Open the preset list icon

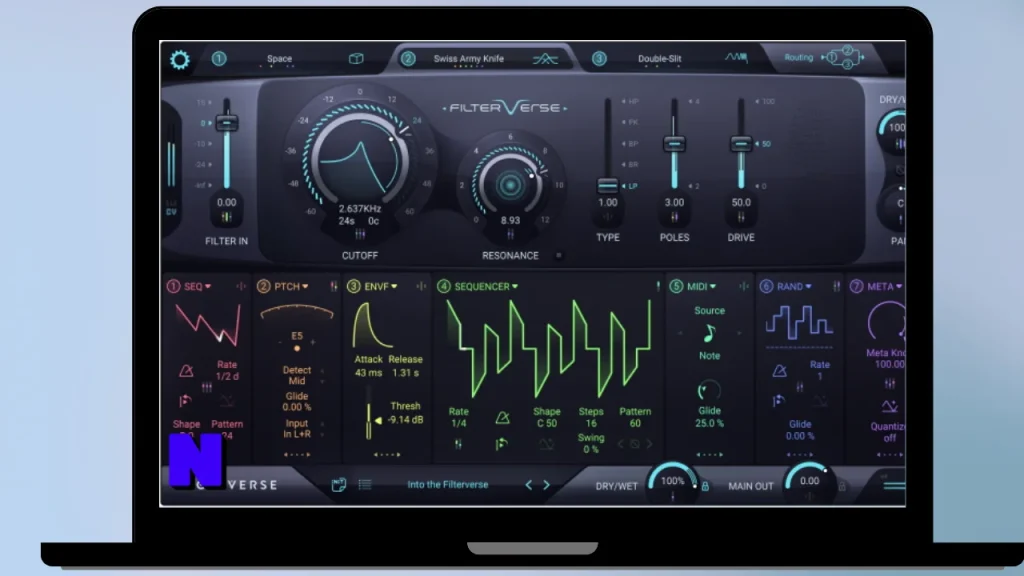point(364,485)
